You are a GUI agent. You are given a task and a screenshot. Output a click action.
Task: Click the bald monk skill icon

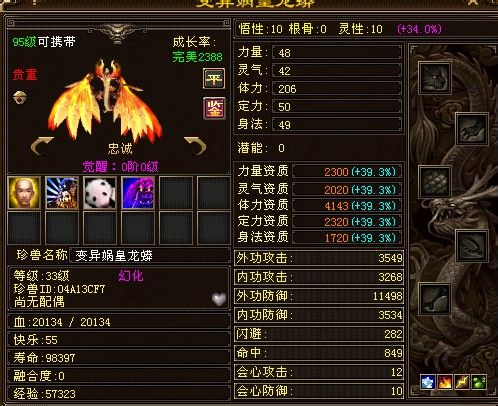(24, 193)
